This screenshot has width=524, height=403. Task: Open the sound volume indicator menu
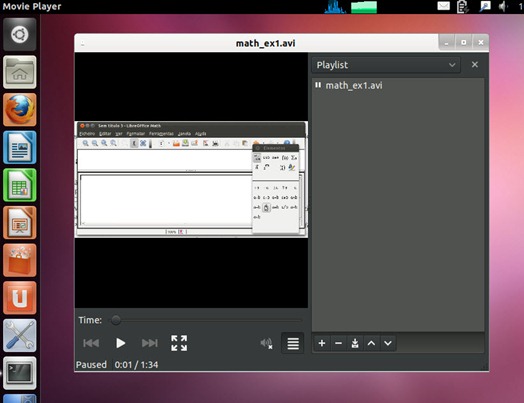tap(503, 6)
